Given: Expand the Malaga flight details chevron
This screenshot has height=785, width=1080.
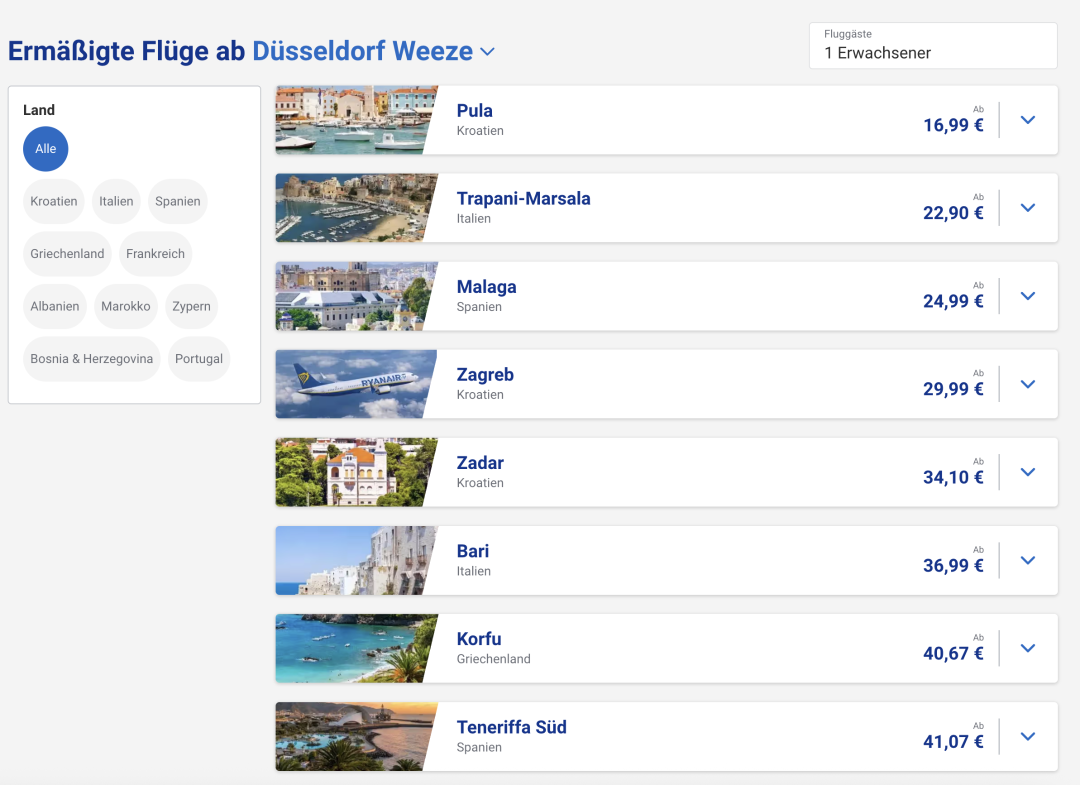Looking at the screenshot, I should (x=1028, y=296).
